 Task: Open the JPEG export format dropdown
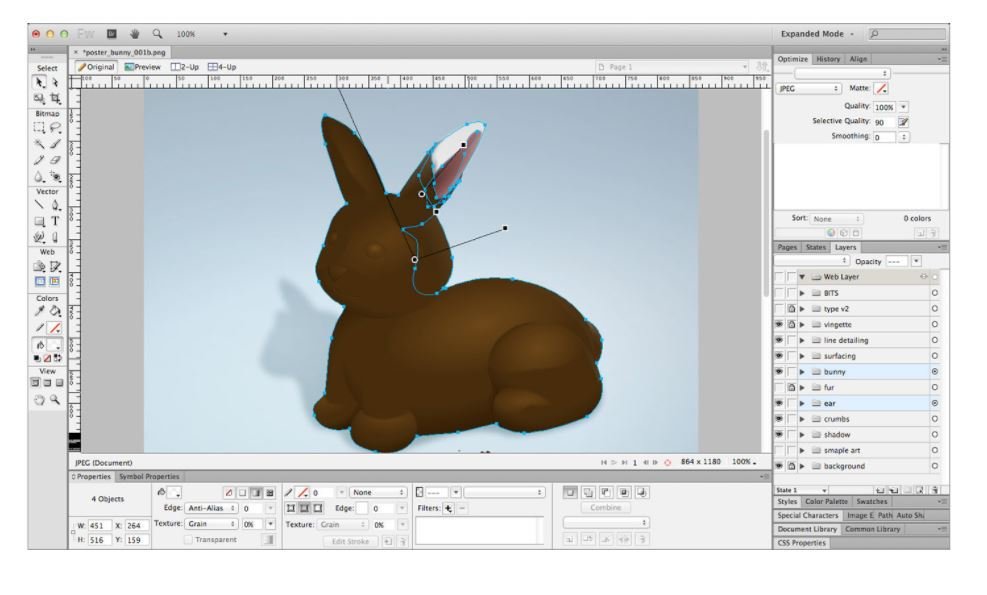click(x=809, y=89)
